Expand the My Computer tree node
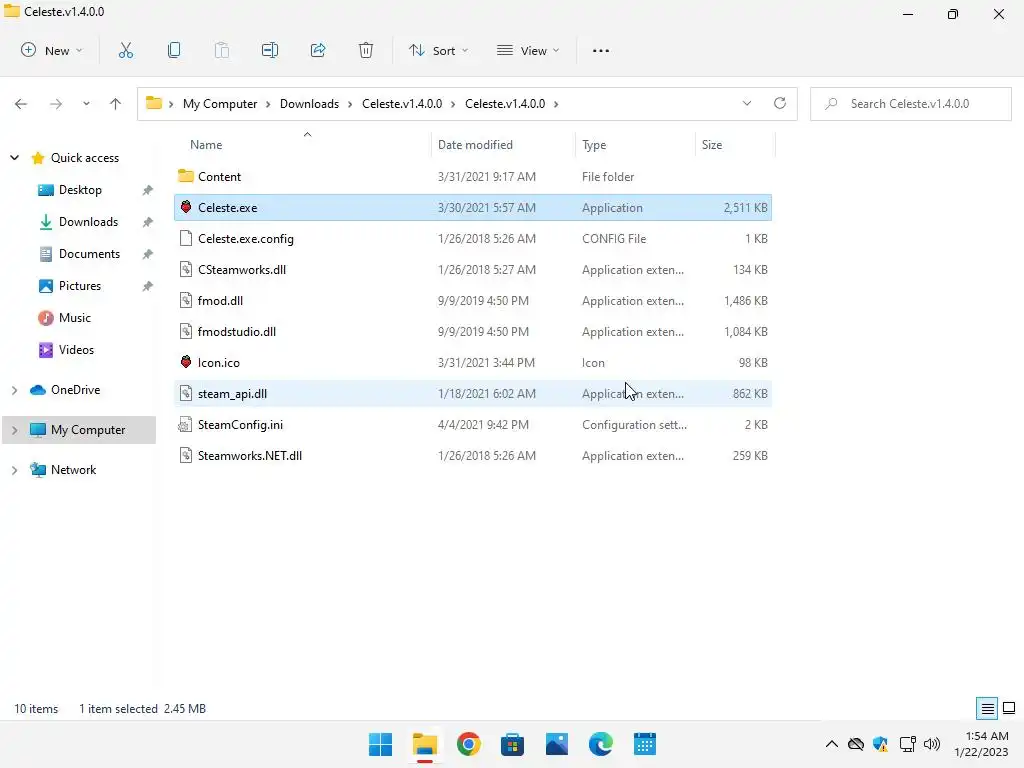This screenshot has height=768, width=1024. tap(14, 430)
